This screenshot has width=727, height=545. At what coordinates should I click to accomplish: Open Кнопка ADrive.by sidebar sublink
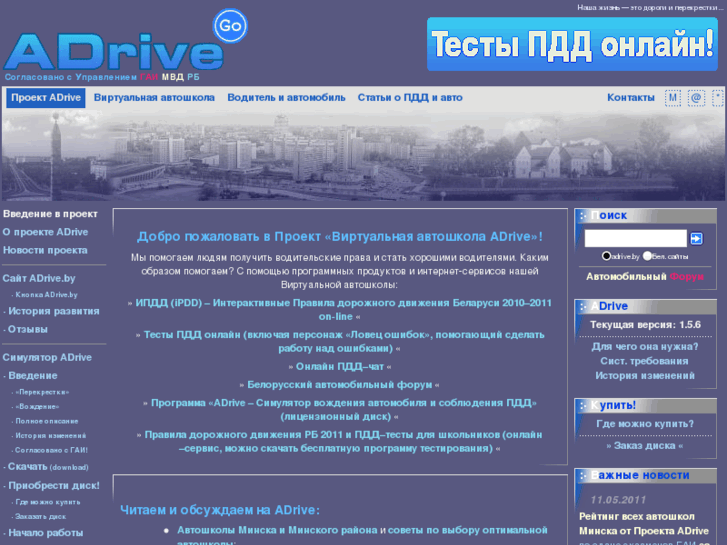tap(46, 295)
